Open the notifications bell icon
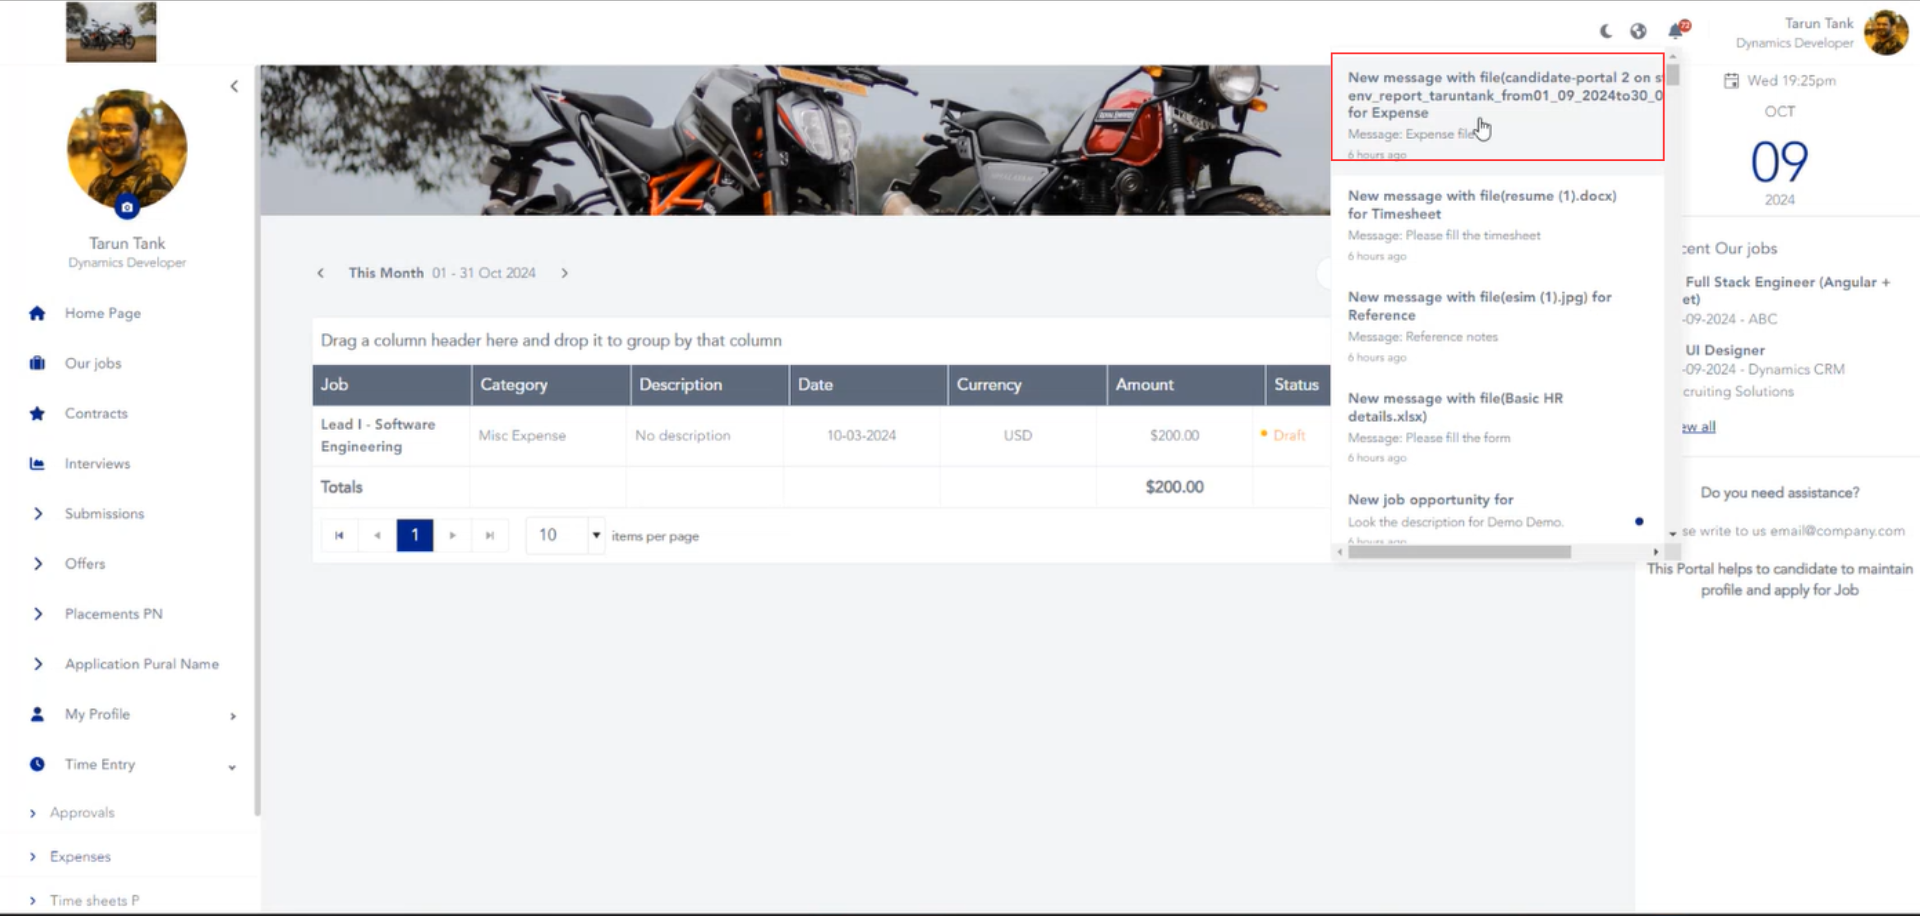 [x=1676, y=31]
